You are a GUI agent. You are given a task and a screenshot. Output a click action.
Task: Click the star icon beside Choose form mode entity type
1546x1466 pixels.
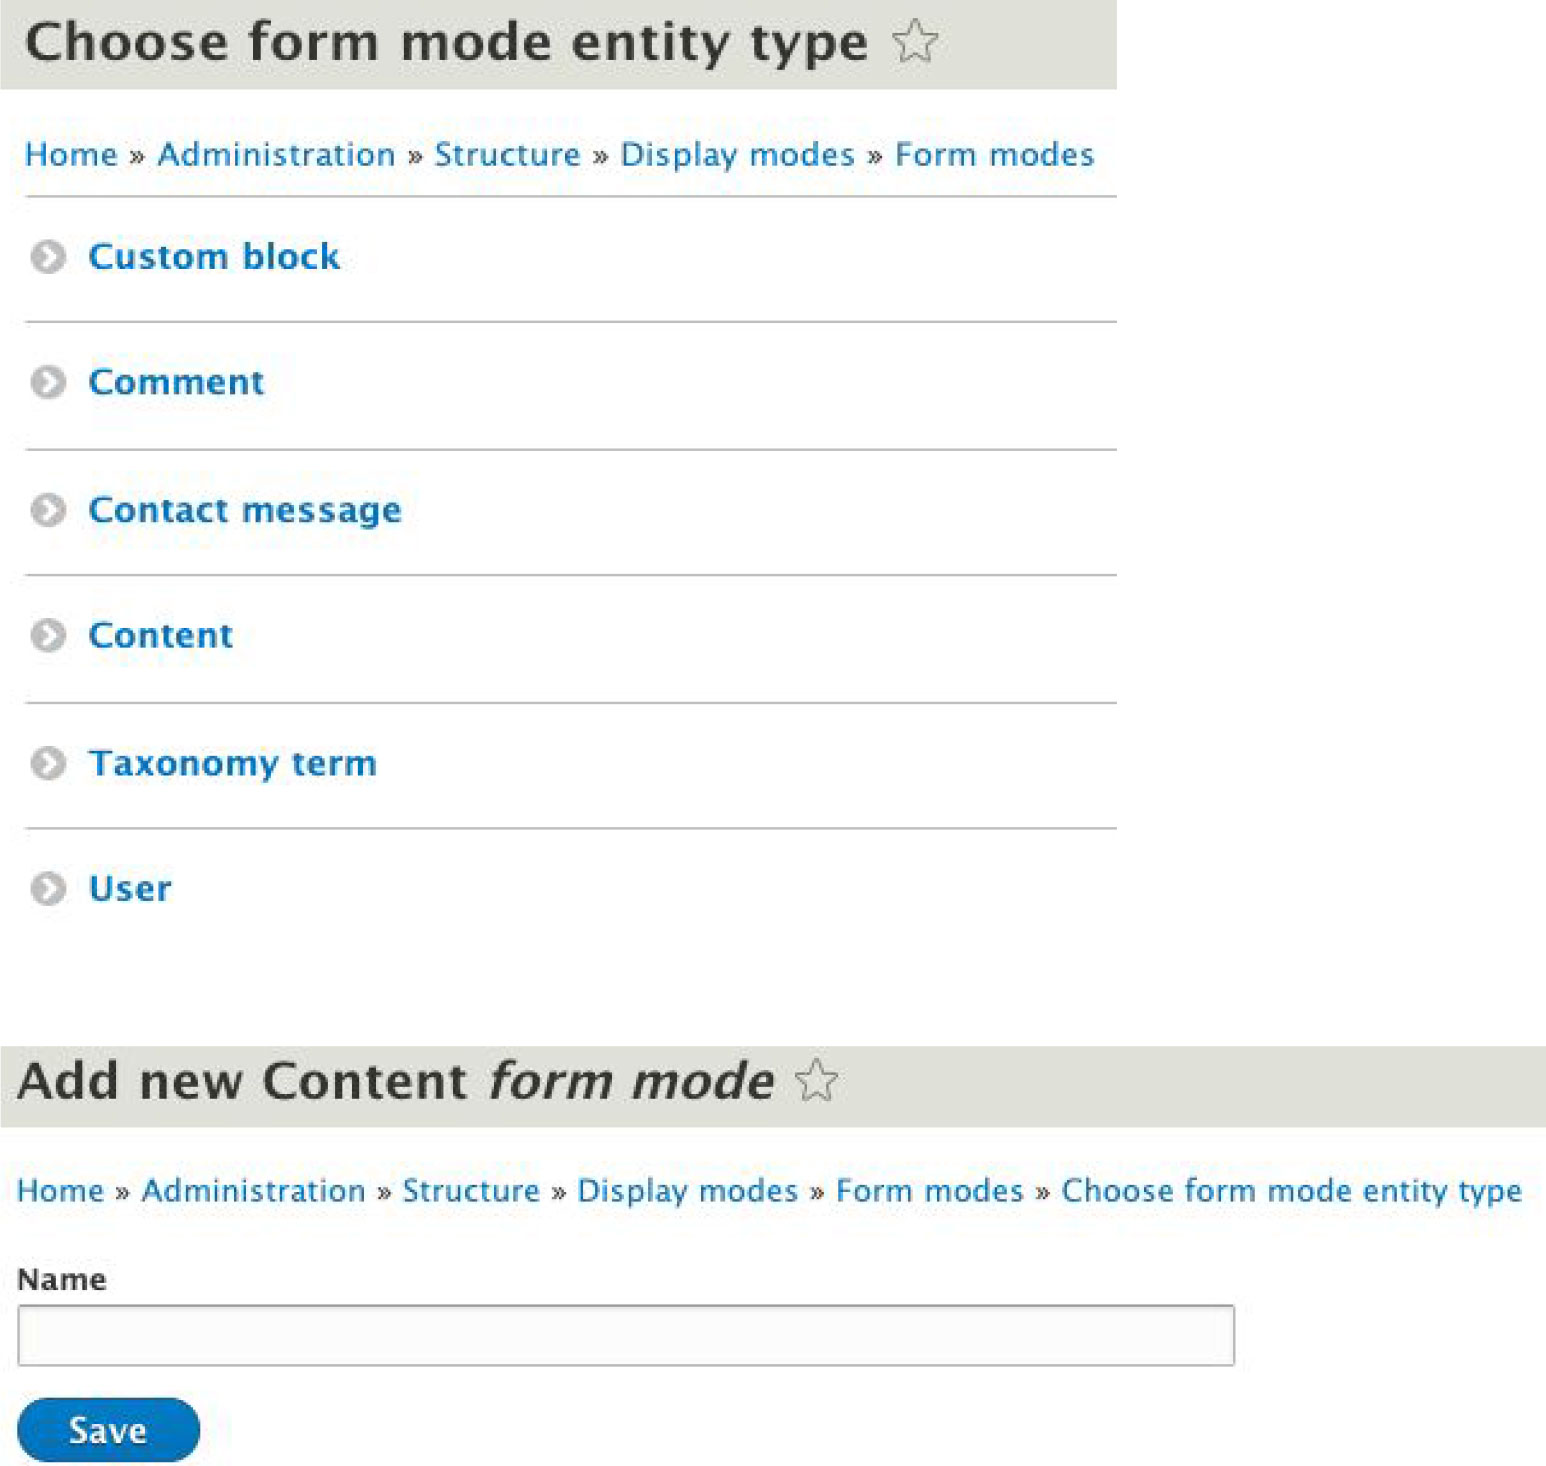click(914, 43)
